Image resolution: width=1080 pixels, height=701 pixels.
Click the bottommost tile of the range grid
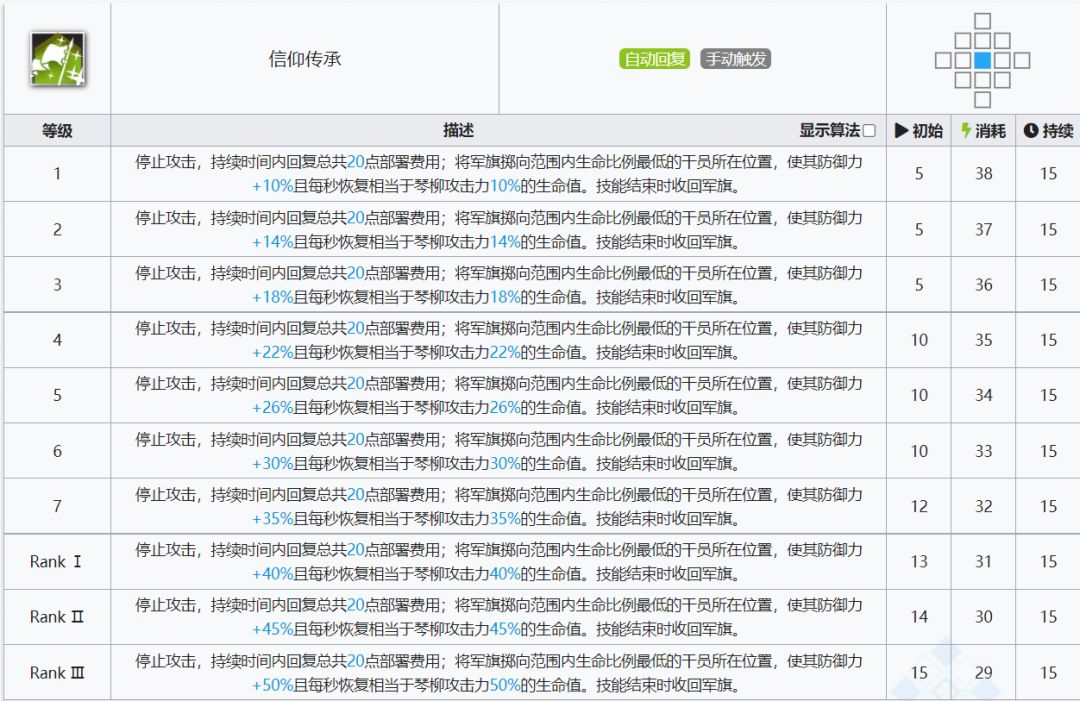coord(983,99)
